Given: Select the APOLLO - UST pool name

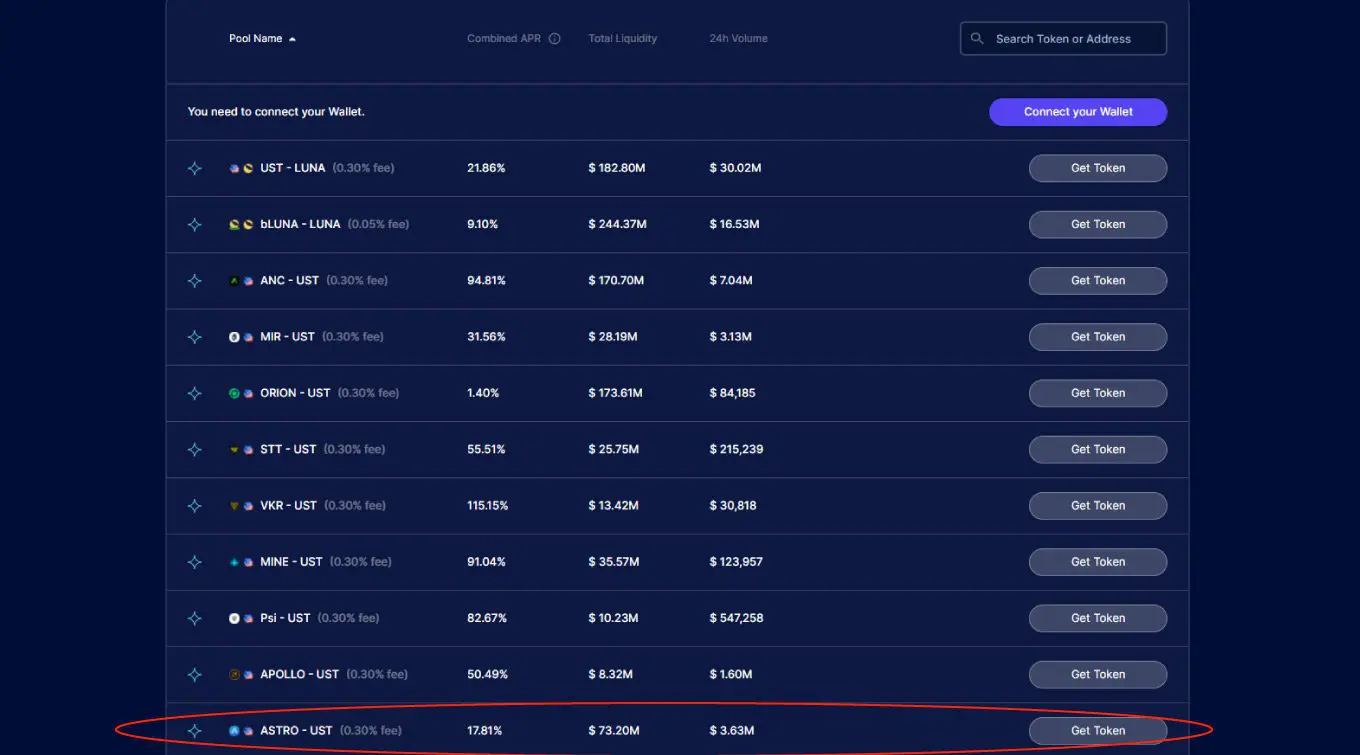Looking at the screenshot, I should pos(299,674).
